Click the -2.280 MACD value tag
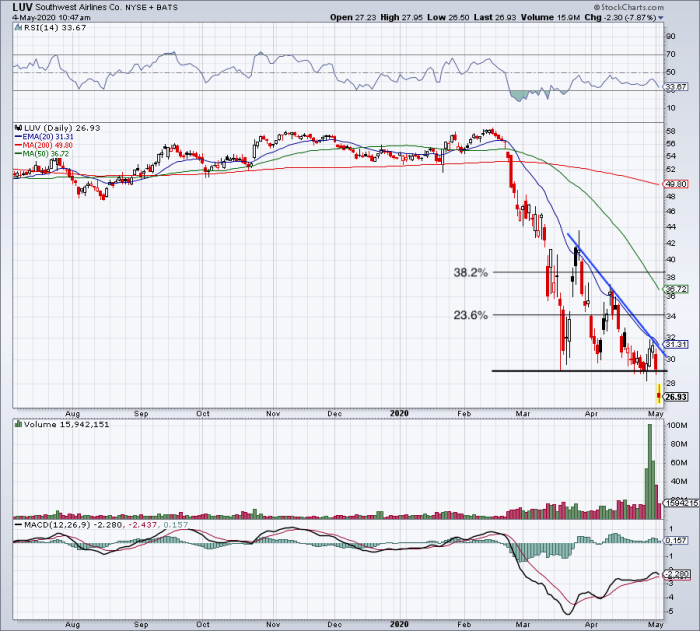 (676, 573)
